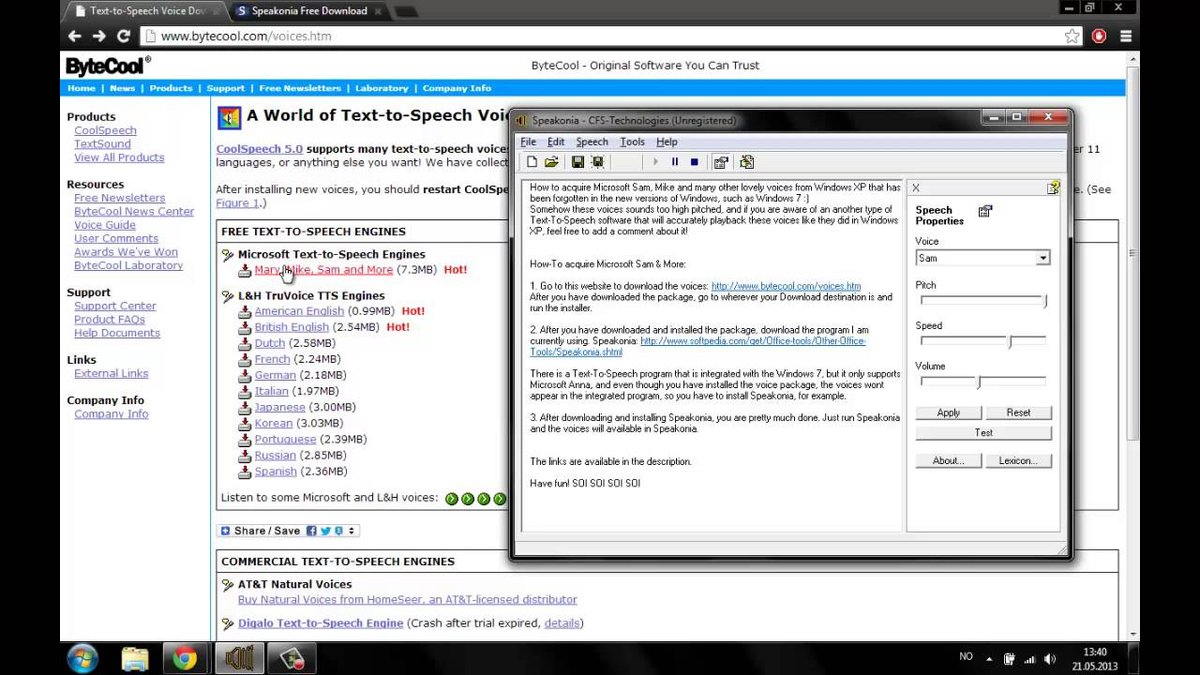Click the Apply button in Speech Properties
Screen dimensions: 1200x675
pyautogui.click(x=948, y=412)
